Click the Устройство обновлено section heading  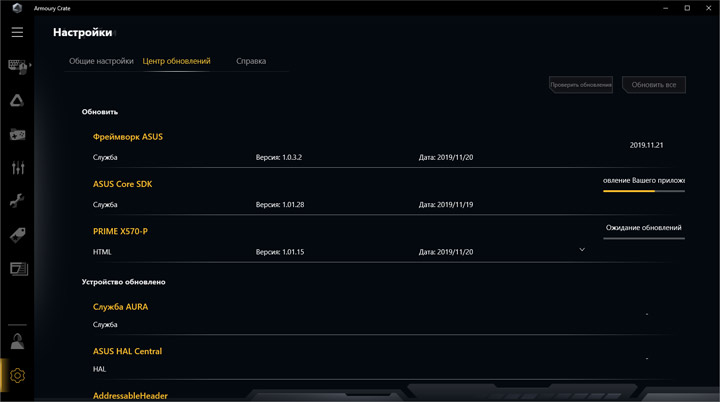click(124, 282)
